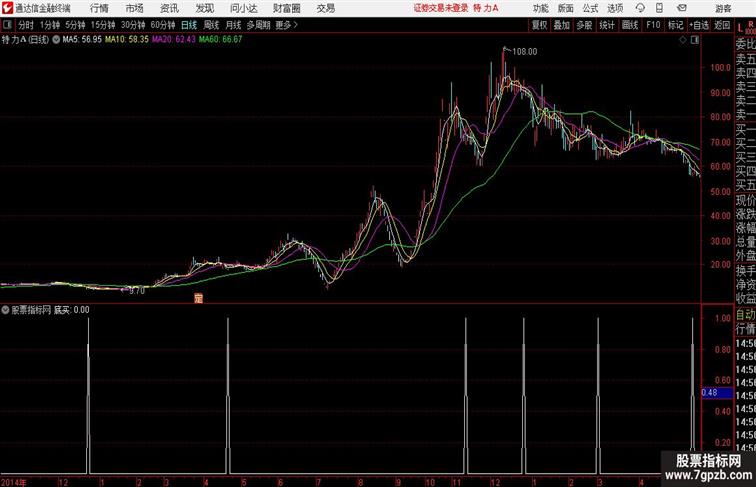Click the MA10: 58.35 value

127,40
